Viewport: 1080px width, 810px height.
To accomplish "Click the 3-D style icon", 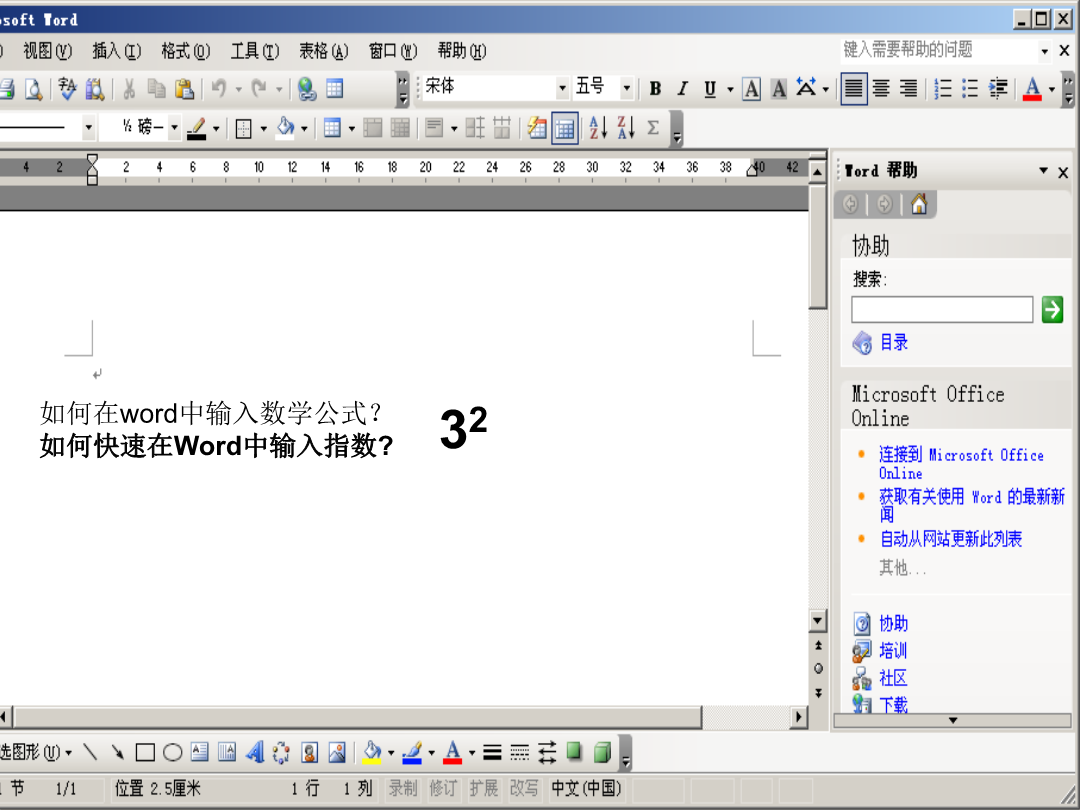I will tap(602, 751).
